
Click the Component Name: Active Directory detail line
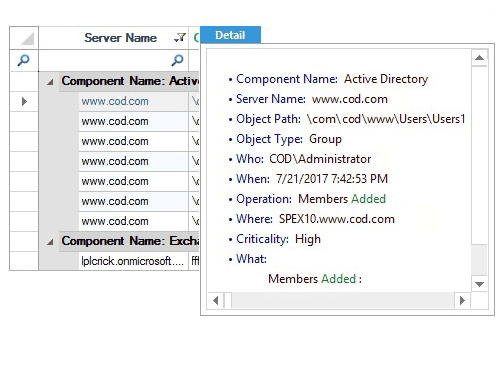click(328, 79)
